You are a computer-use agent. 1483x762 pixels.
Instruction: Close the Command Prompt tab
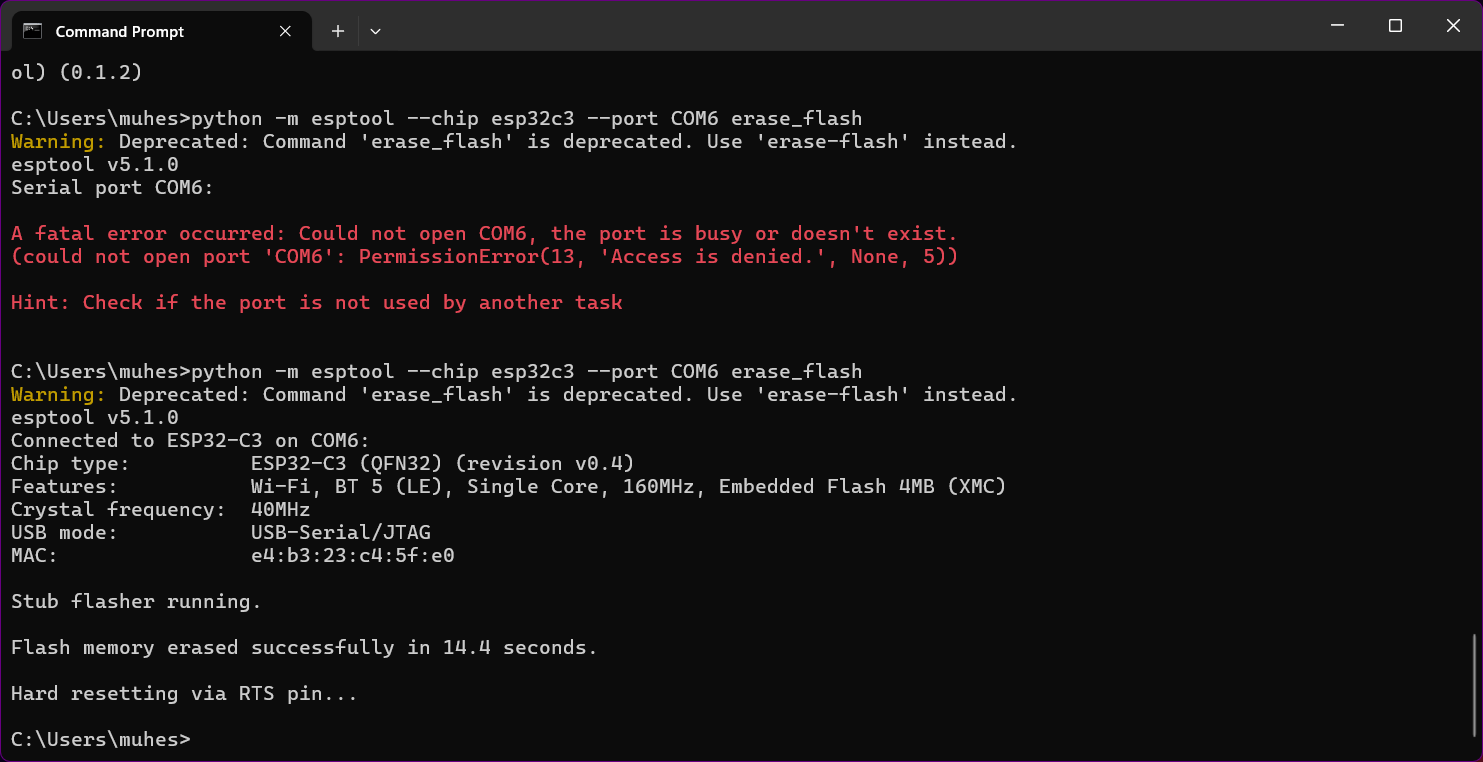(x=285, y=31)
